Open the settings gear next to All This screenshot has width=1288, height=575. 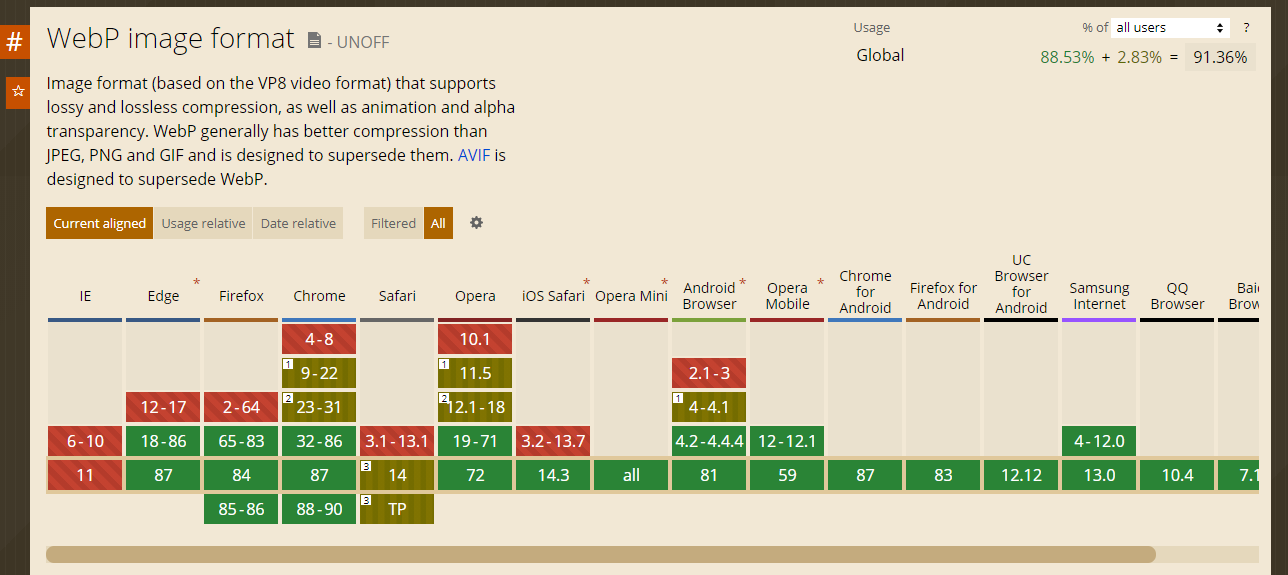(x=476, y=223)
